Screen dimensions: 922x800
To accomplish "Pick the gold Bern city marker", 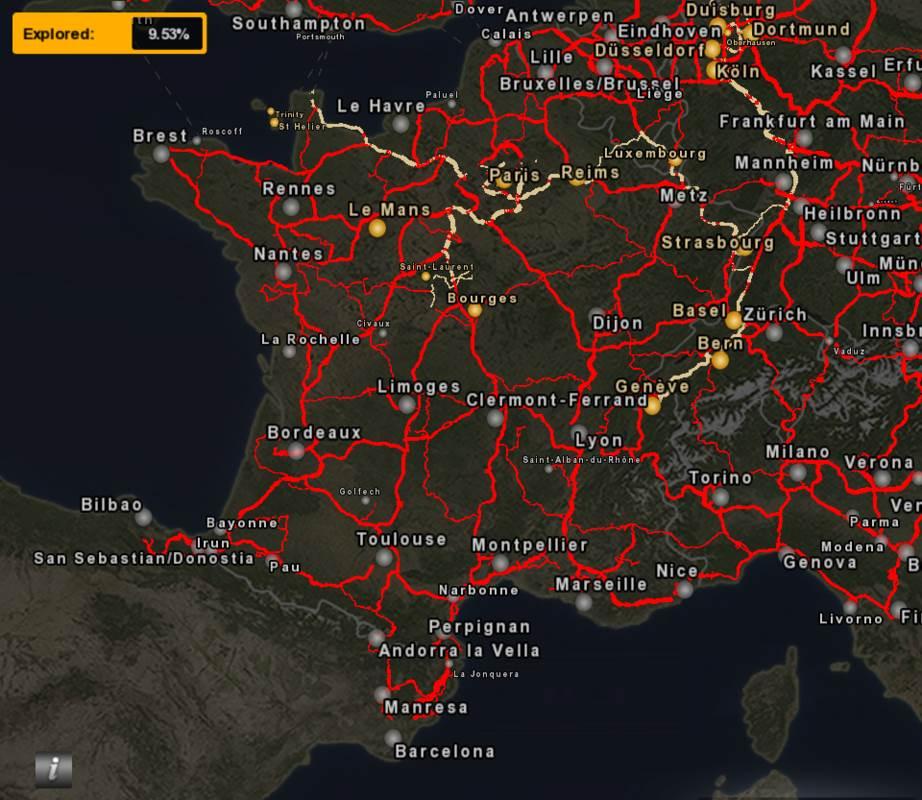I will 720,360.
